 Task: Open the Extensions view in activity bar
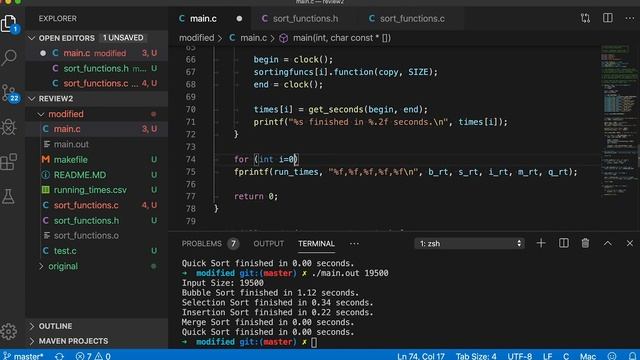9,162
